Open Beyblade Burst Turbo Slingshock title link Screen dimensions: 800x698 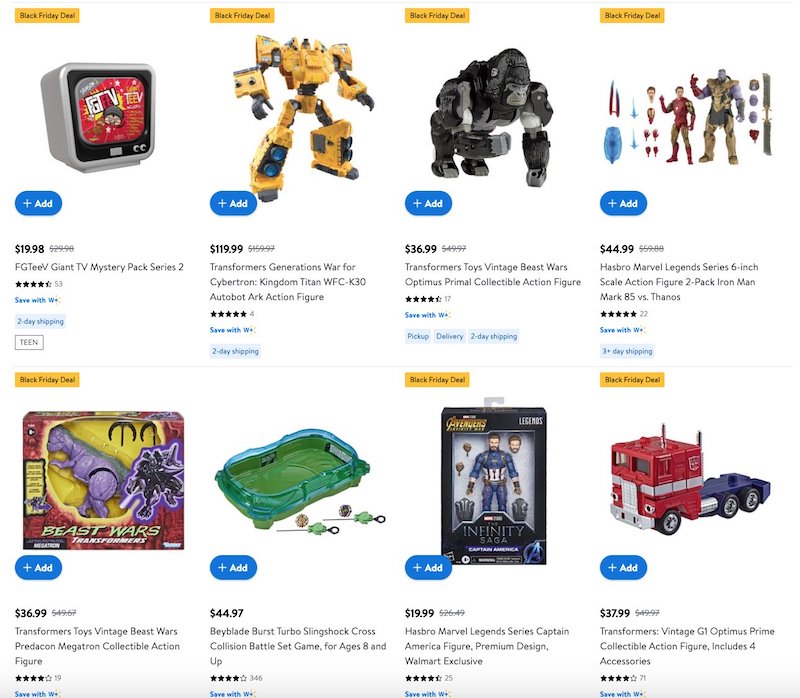pos(298,646)
